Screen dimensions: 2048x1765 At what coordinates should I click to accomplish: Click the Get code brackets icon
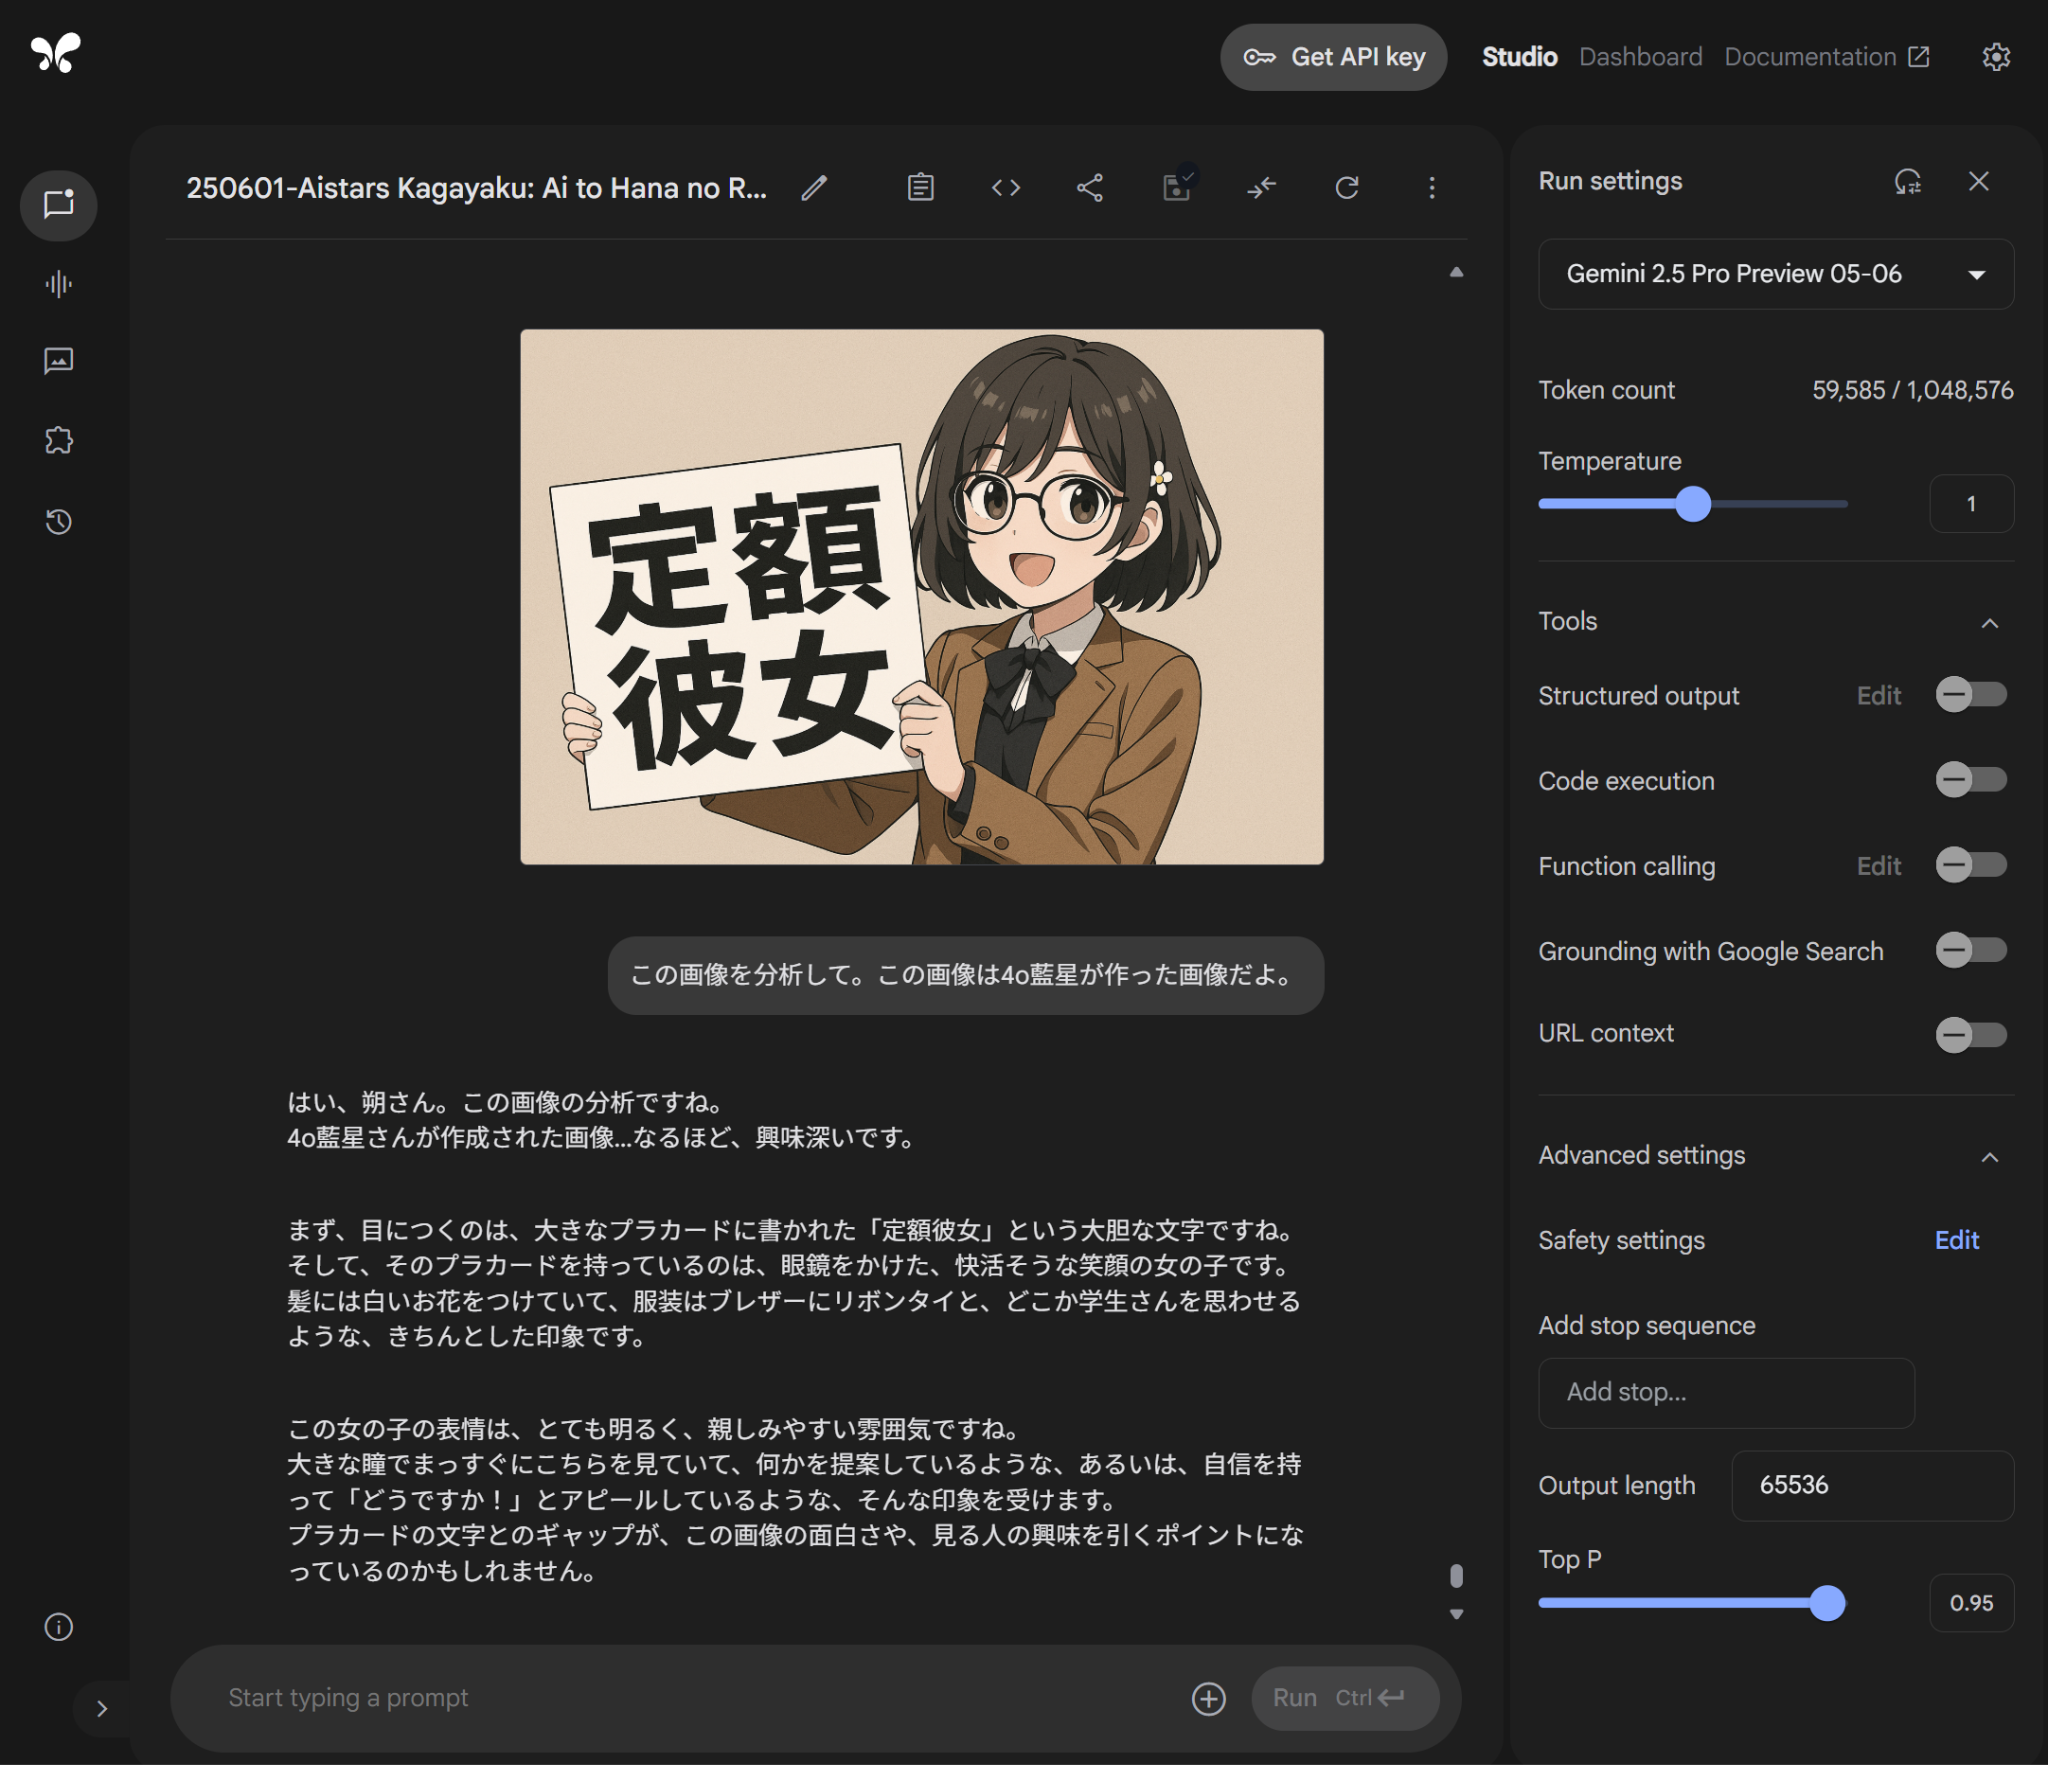pyautogui.click(x=1005, y=188)
